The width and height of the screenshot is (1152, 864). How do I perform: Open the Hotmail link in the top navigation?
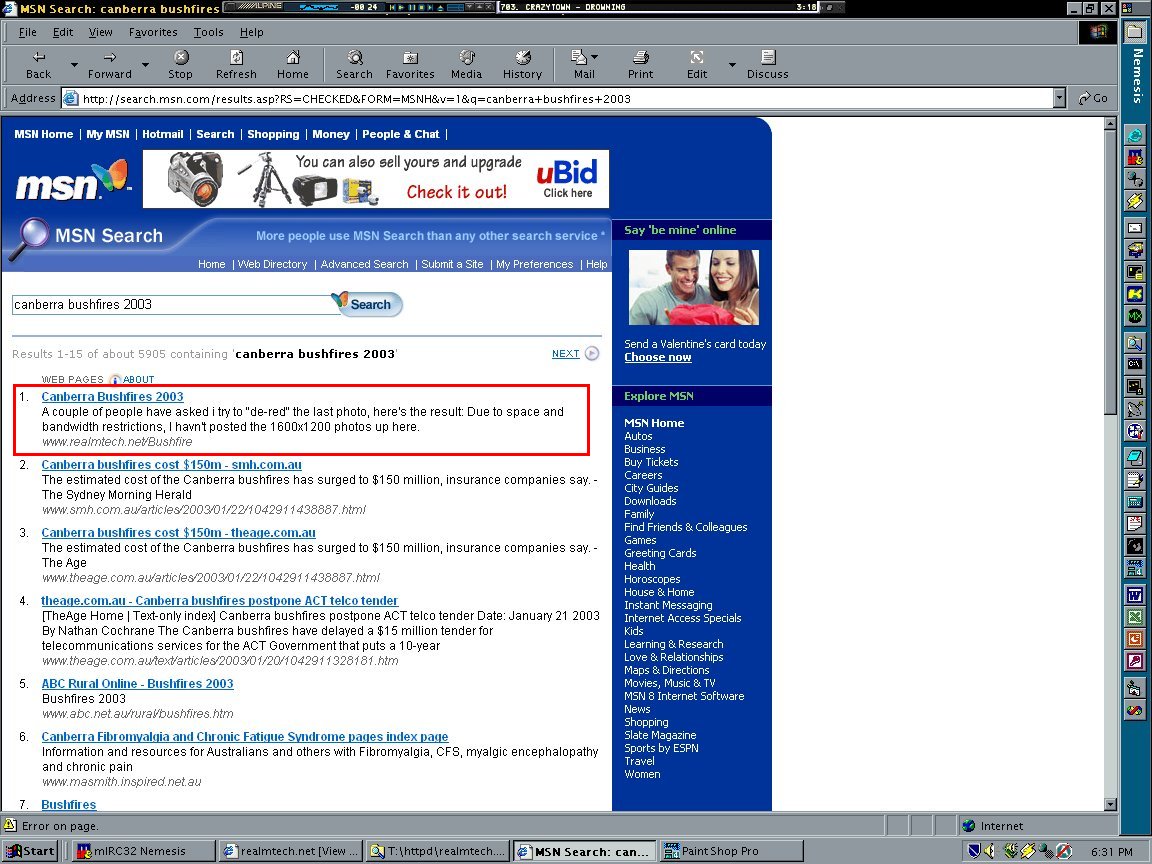click(x=162, y=134)
